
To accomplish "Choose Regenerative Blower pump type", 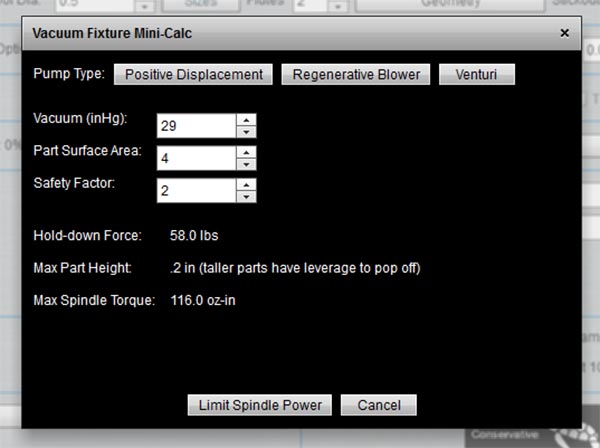I will click(356, 75).
